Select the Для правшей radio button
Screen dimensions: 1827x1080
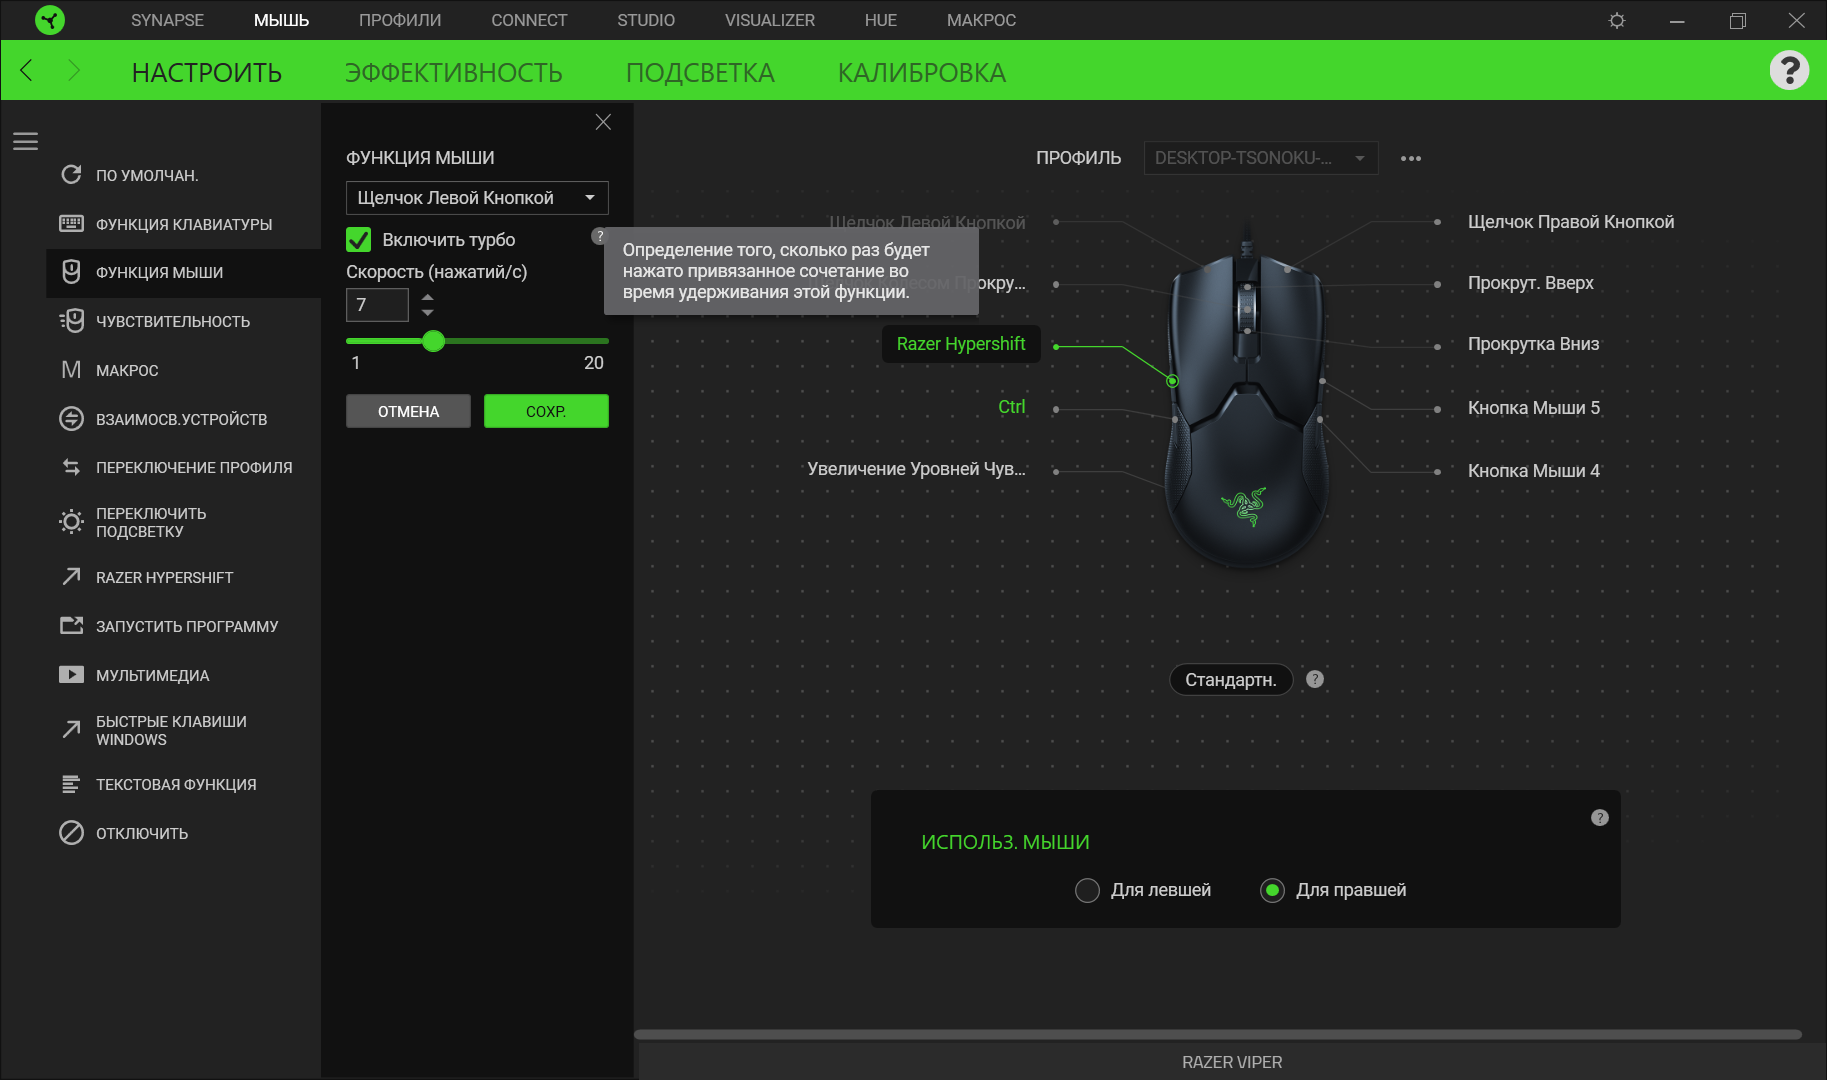point(1272,890)
